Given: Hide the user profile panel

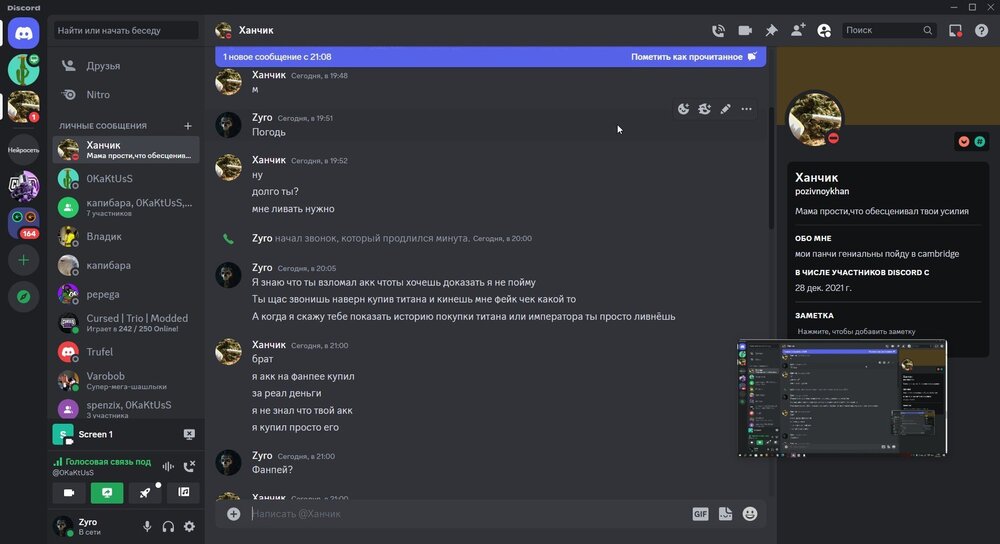Looking at the screenshot, I should tap(824, 30).
